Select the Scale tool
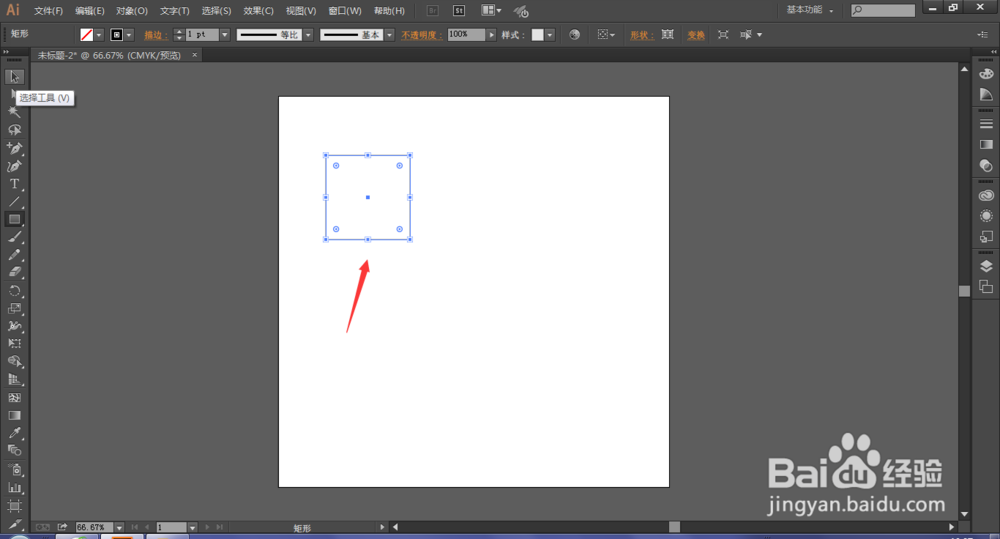Image resolution: width=1000 pixels, height=539 pixels. (x=14, y=309)
